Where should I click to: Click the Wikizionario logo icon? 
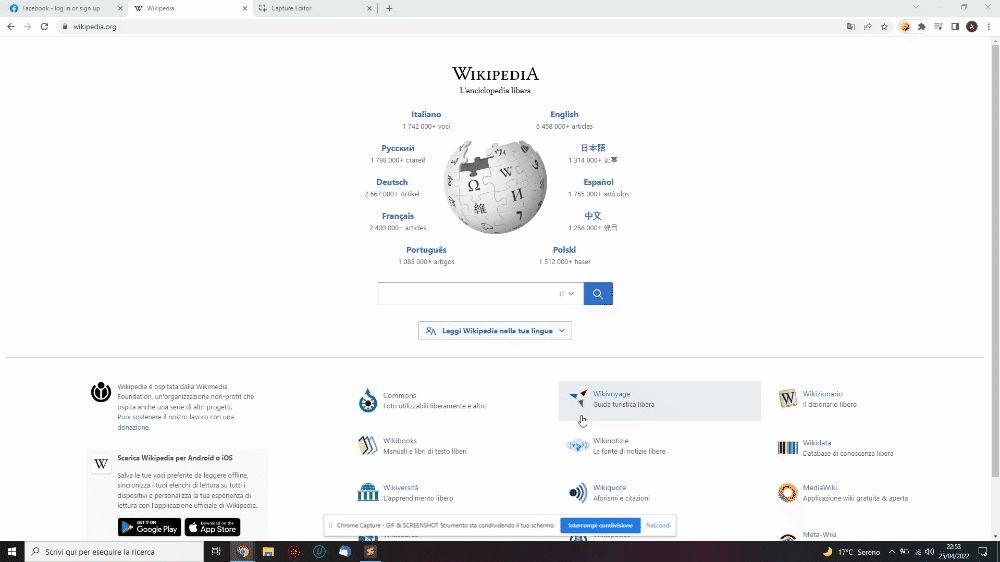point(788,399)
